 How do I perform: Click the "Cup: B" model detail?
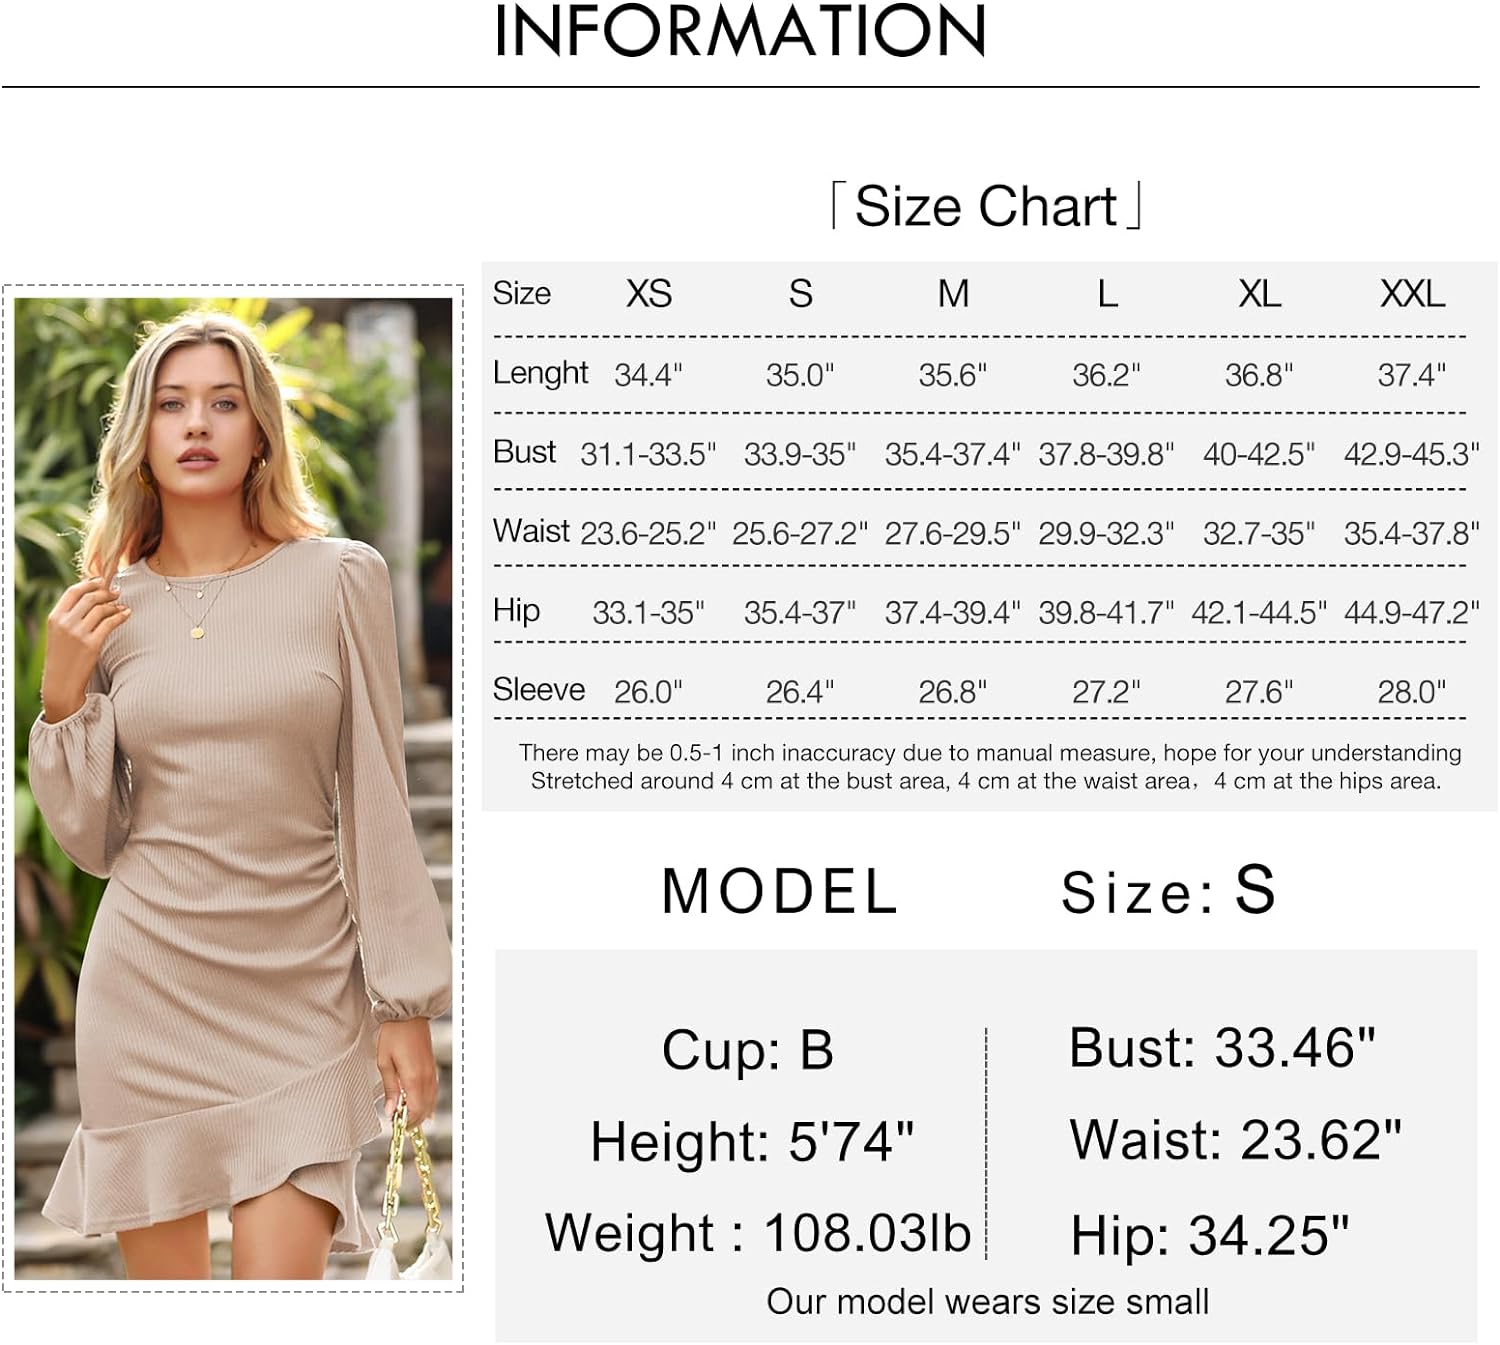tap(747, 1050)
